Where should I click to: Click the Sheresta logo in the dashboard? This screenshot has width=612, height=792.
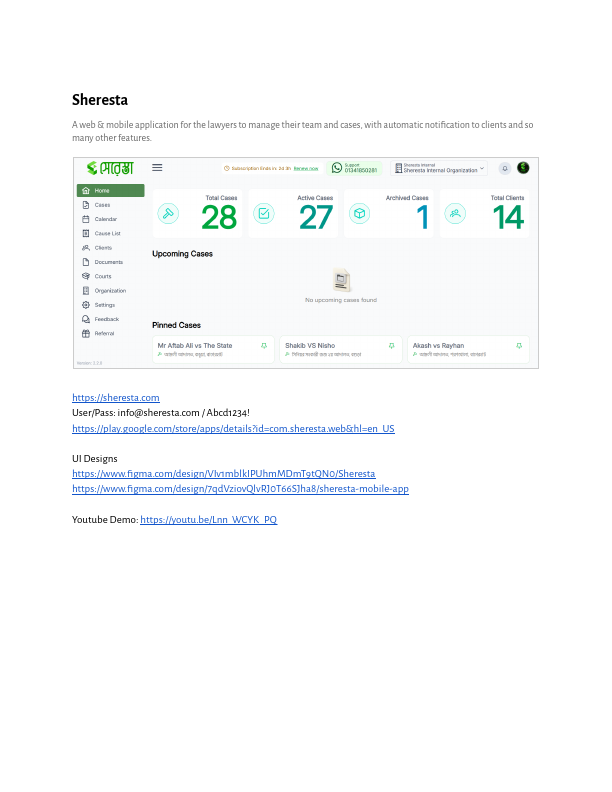pos(110,168)
